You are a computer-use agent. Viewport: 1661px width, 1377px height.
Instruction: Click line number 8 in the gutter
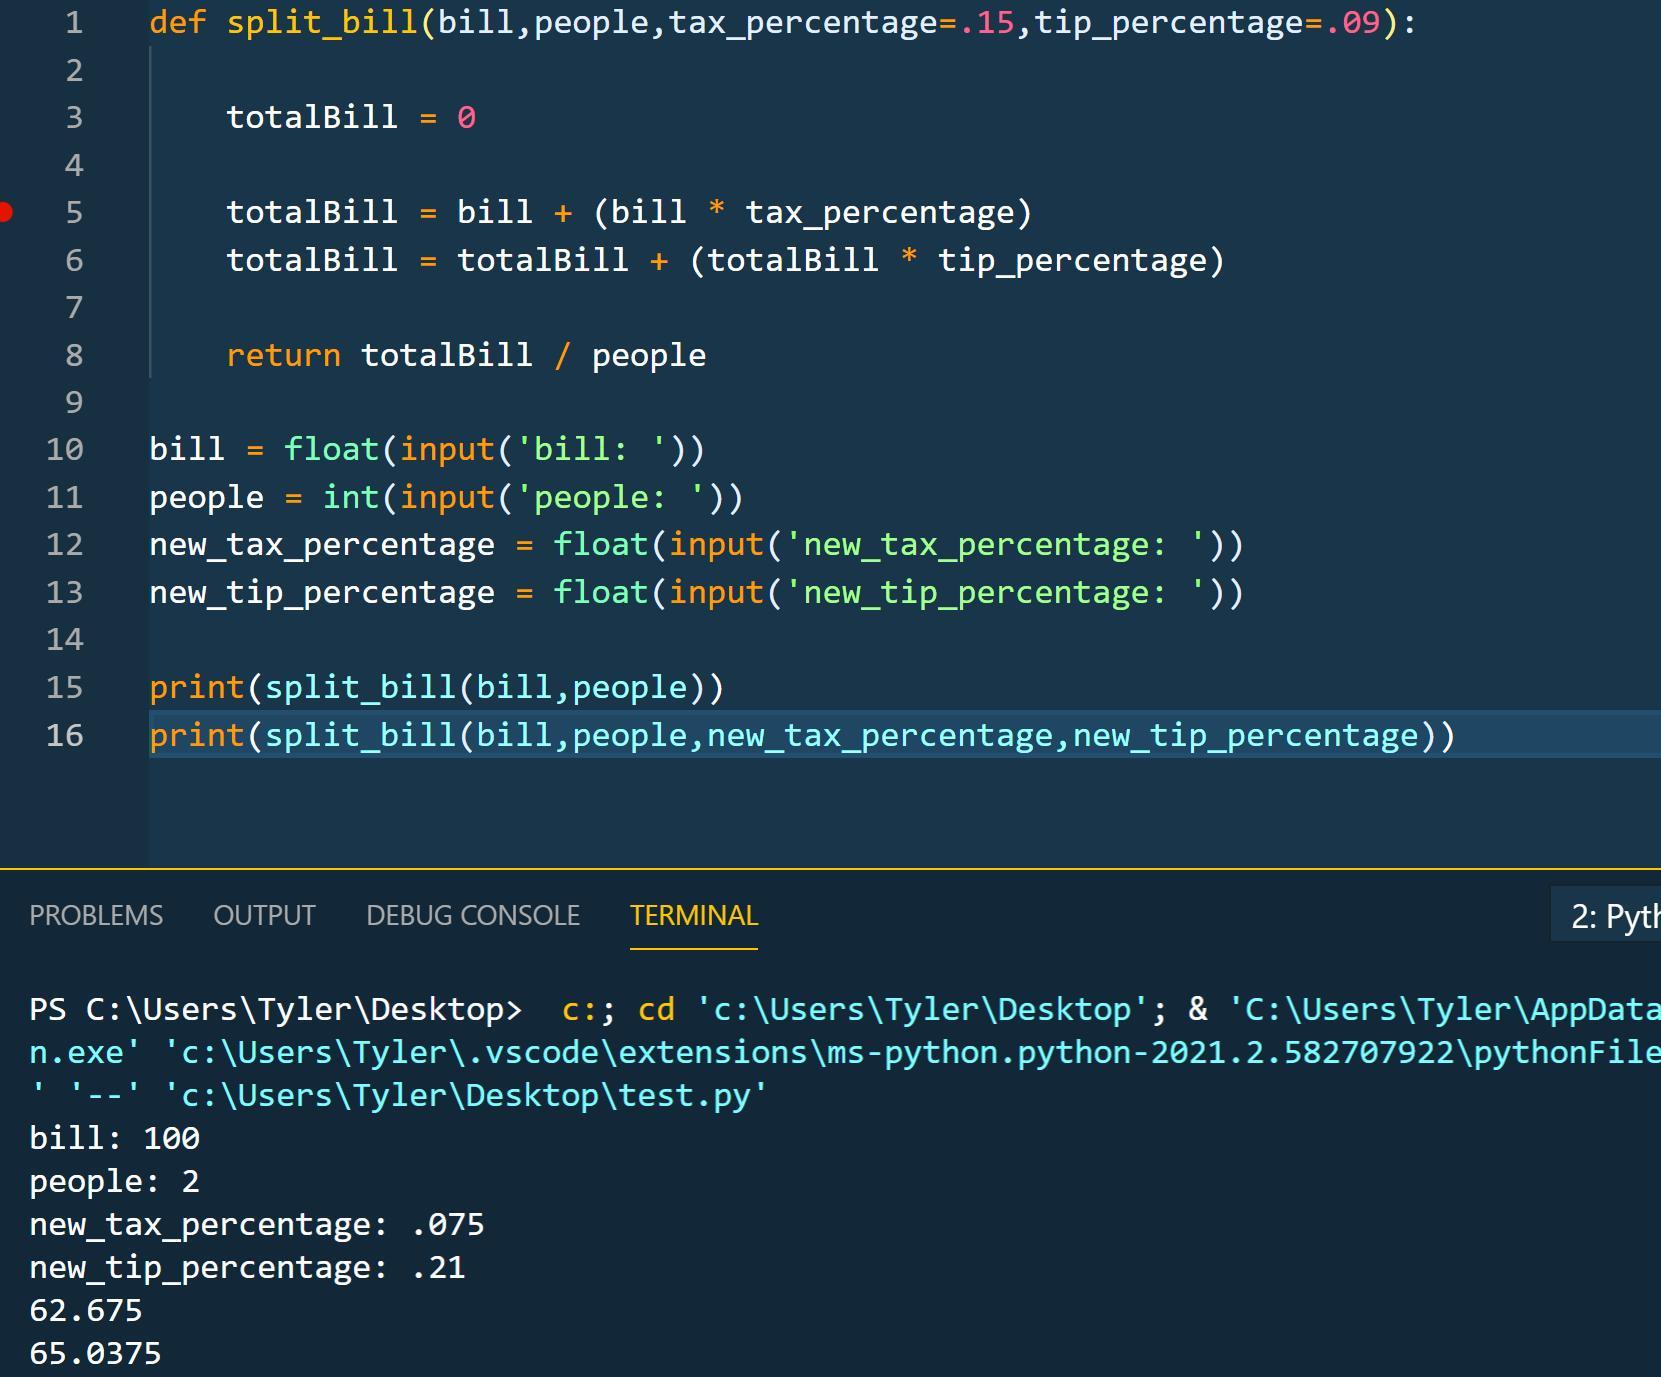(74, 356)
